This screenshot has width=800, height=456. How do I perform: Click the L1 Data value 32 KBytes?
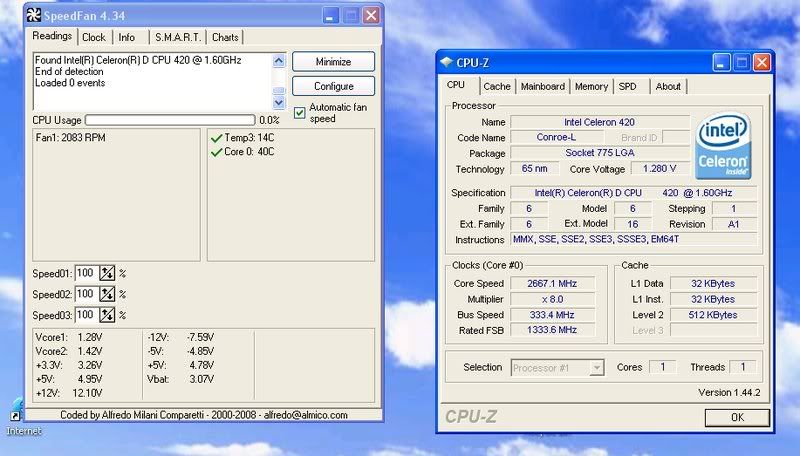(713, 284)
